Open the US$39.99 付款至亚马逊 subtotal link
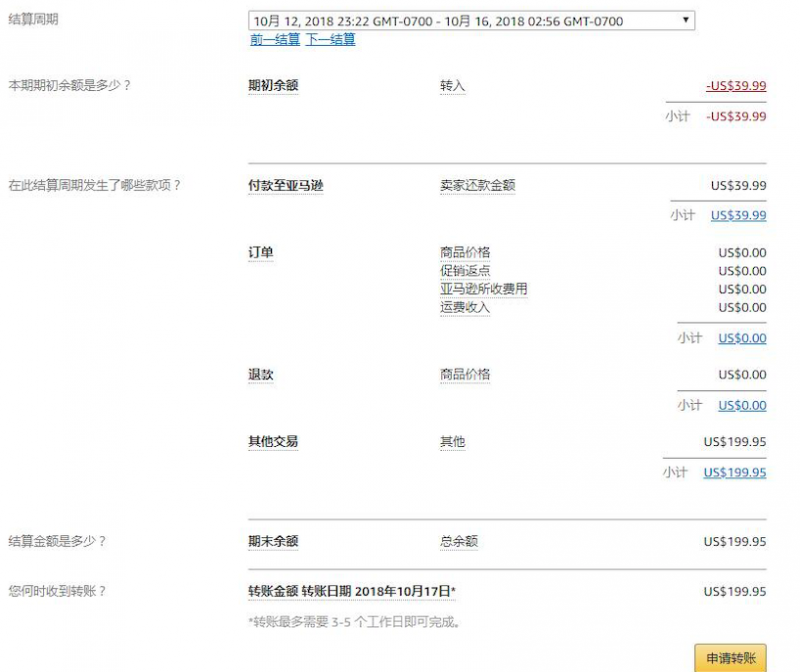This screenshot has width=800, height=672. coord(739,215)
